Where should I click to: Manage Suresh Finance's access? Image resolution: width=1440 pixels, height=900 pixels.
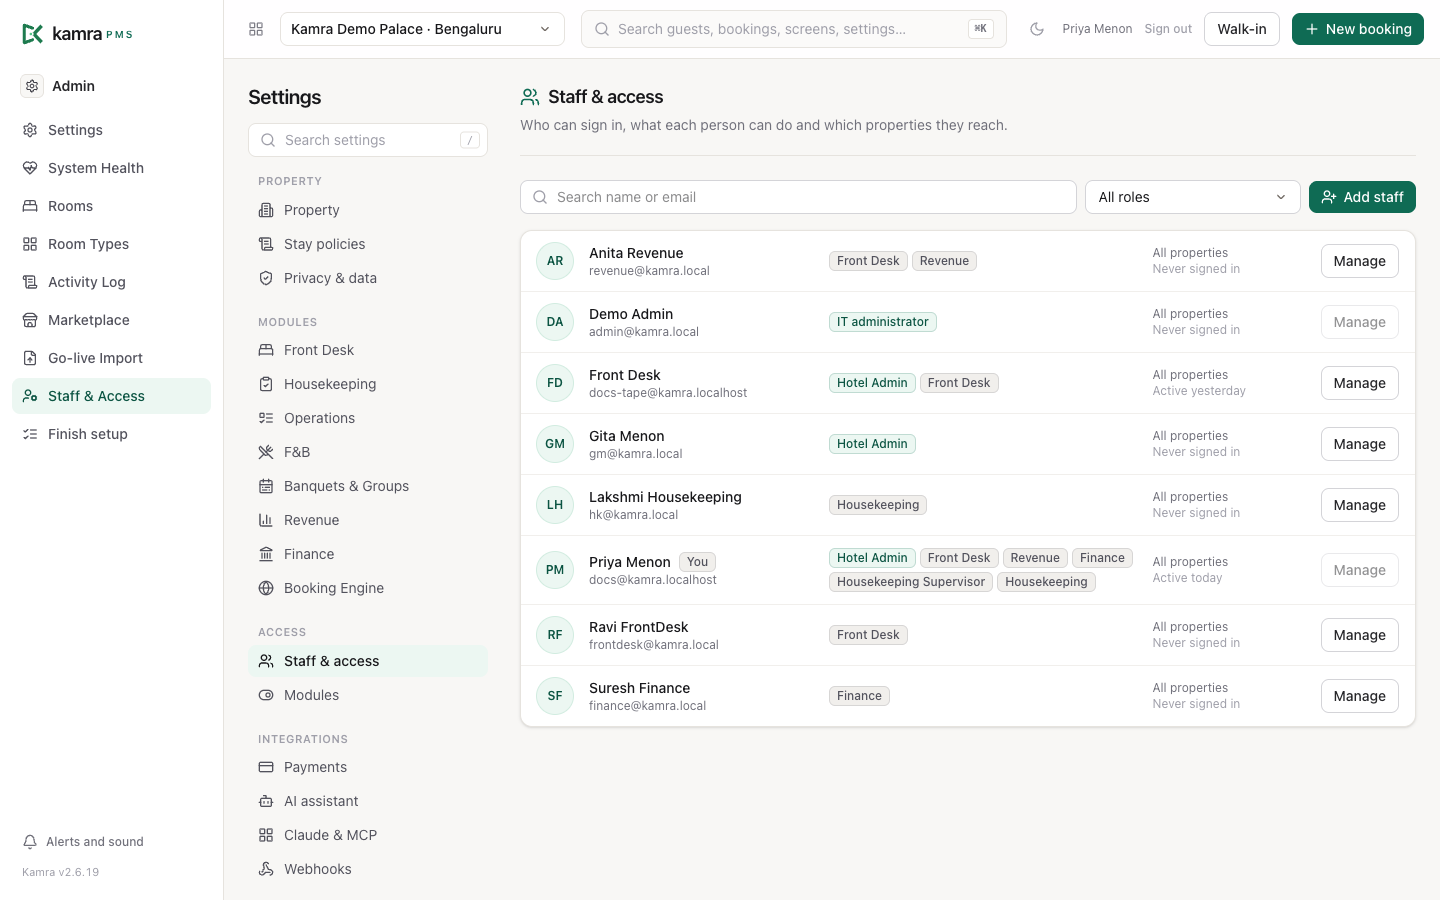[1360, 696]
